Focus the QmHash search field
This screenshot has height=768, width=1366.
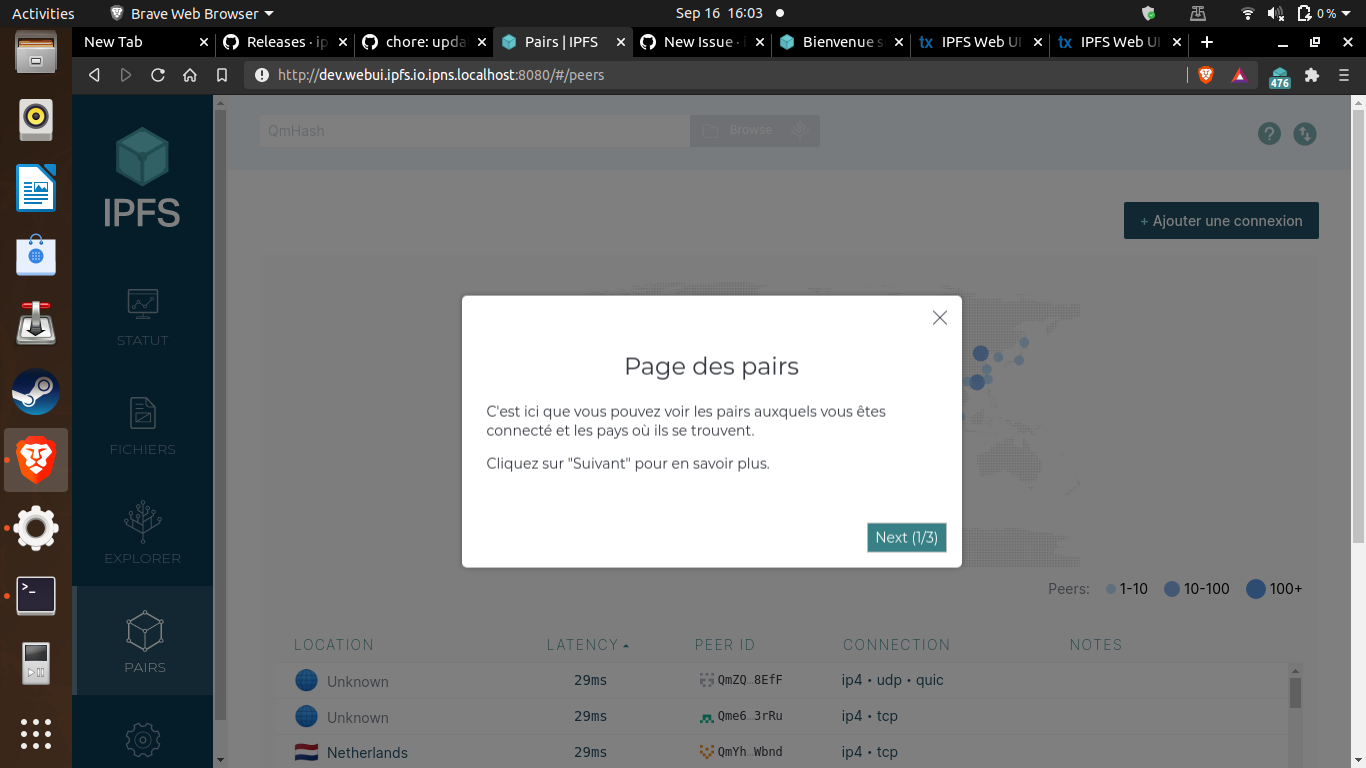point(474,131)
